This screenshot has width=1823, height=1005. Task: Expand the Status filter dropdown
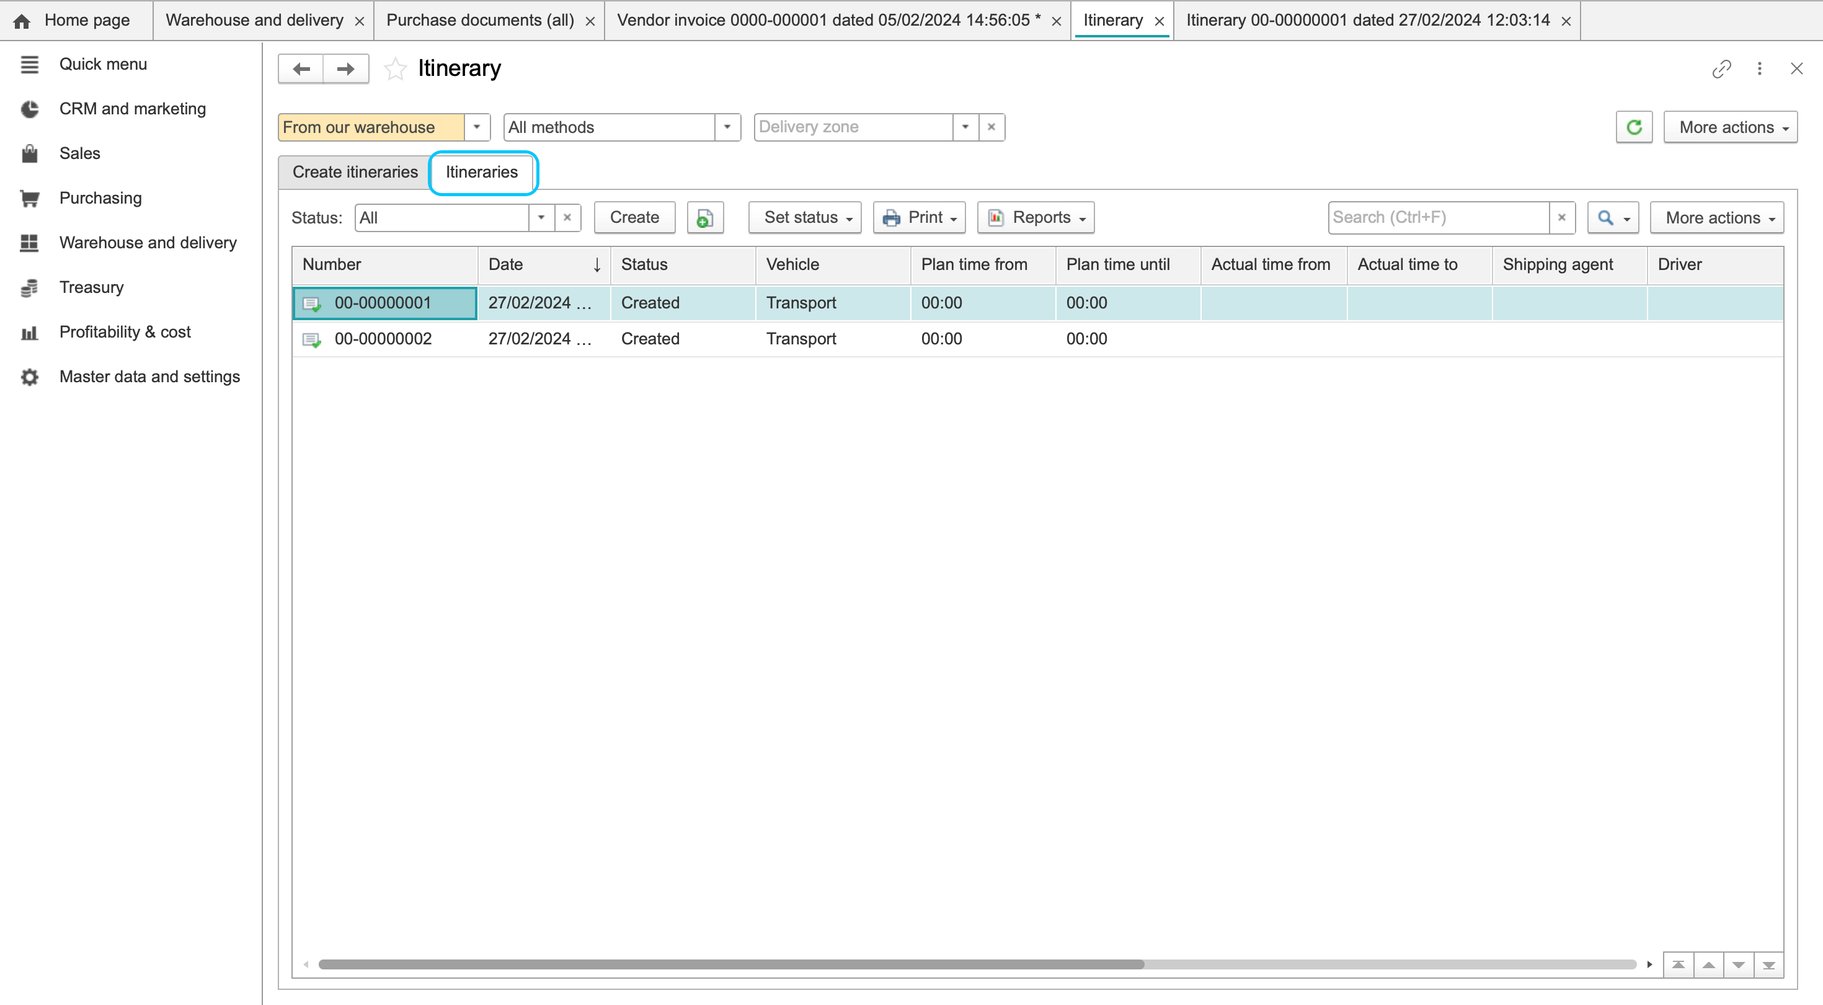pyautogui.click(x=541, y=218)
